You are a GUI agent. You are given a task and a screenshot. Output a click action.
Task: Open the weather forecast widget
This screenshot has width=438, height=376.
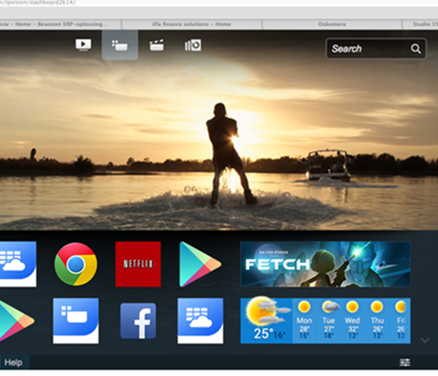(x=325, y=321)
